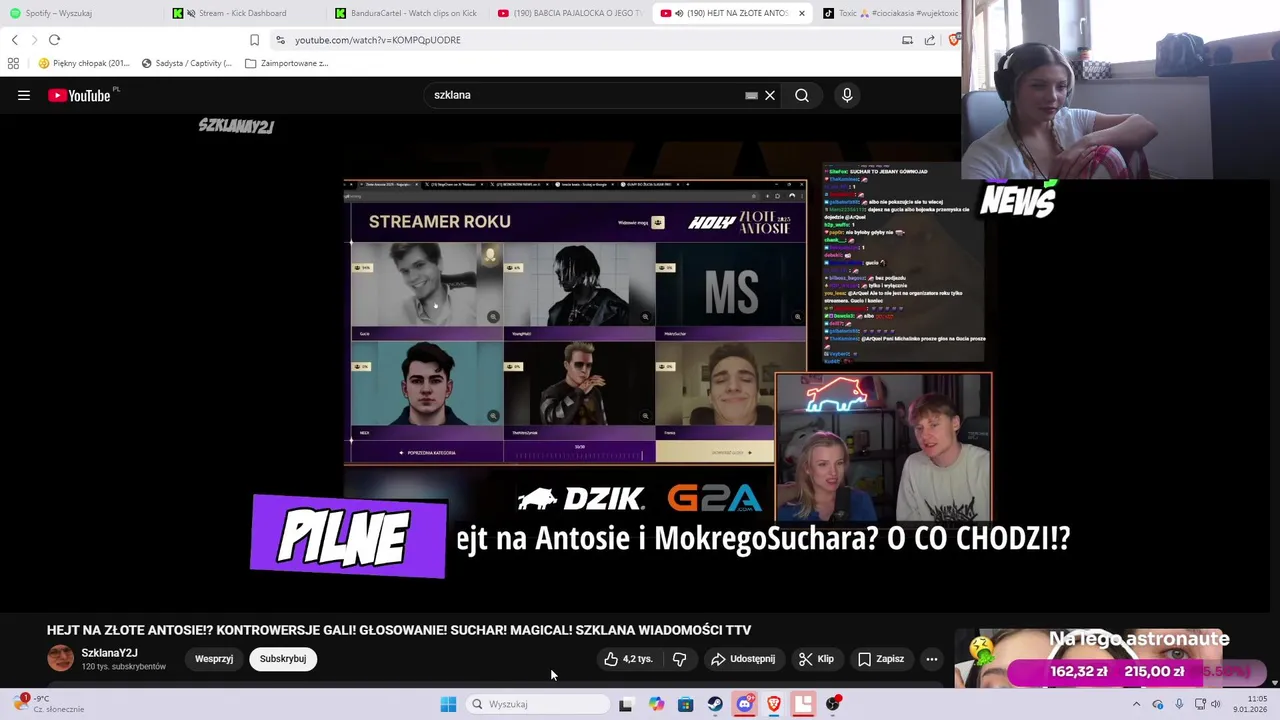This screenshot has width=1280, height=720.
Task: Switch to BABCIA PAJALOCKA YouTube tab
Action: [x=568, y=13]
